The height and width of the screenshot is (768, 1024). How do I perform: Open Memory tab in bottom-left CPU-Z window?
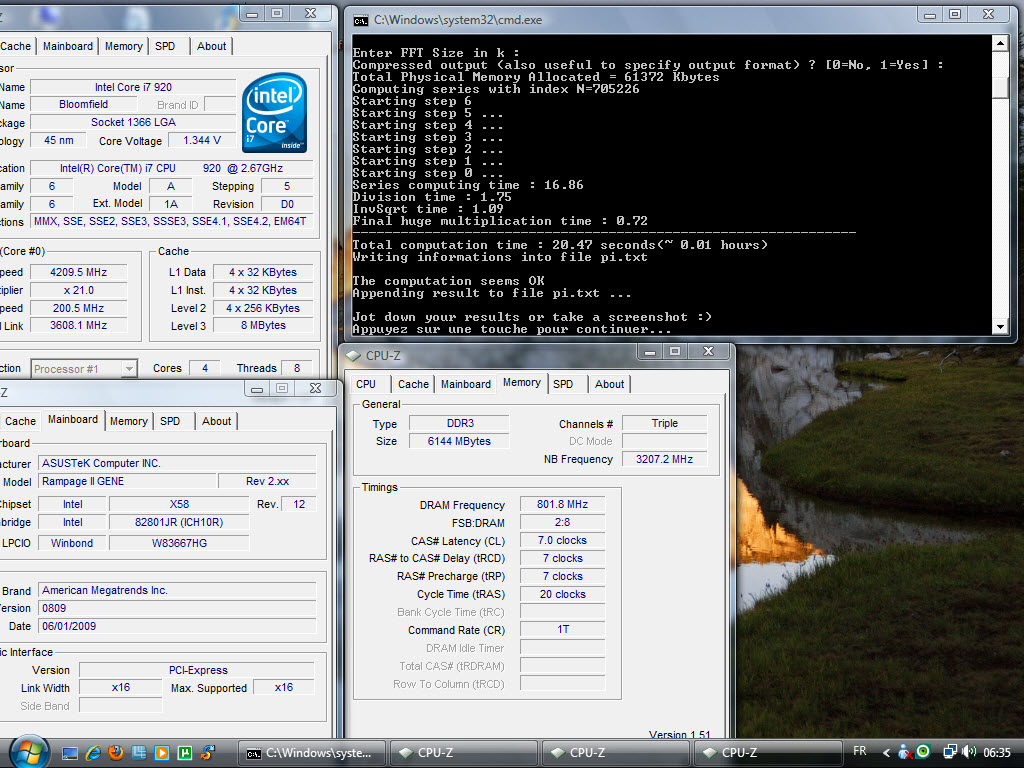coord(129,421)
